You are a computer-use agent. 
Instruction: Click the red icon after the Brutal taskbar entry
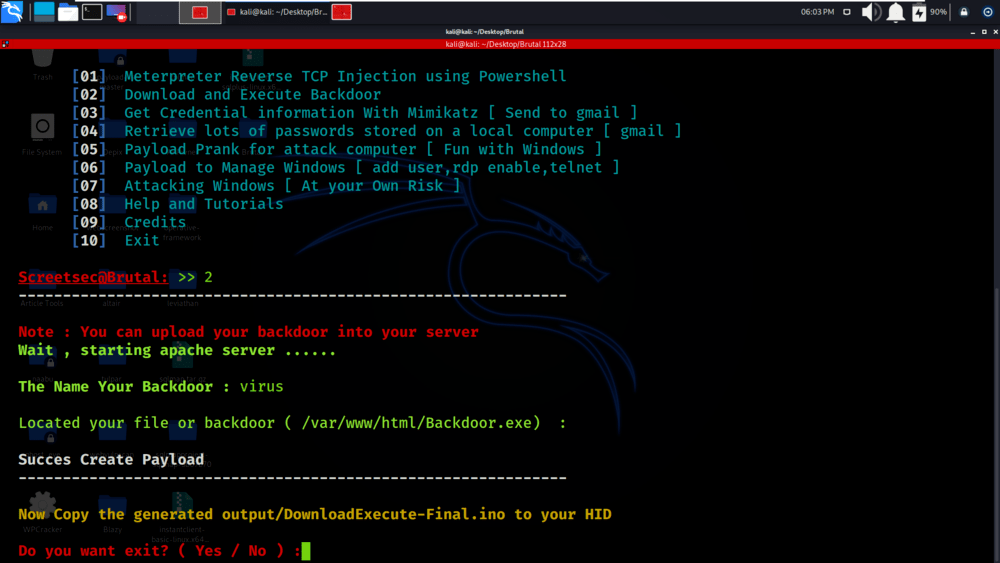coord(342,12)
